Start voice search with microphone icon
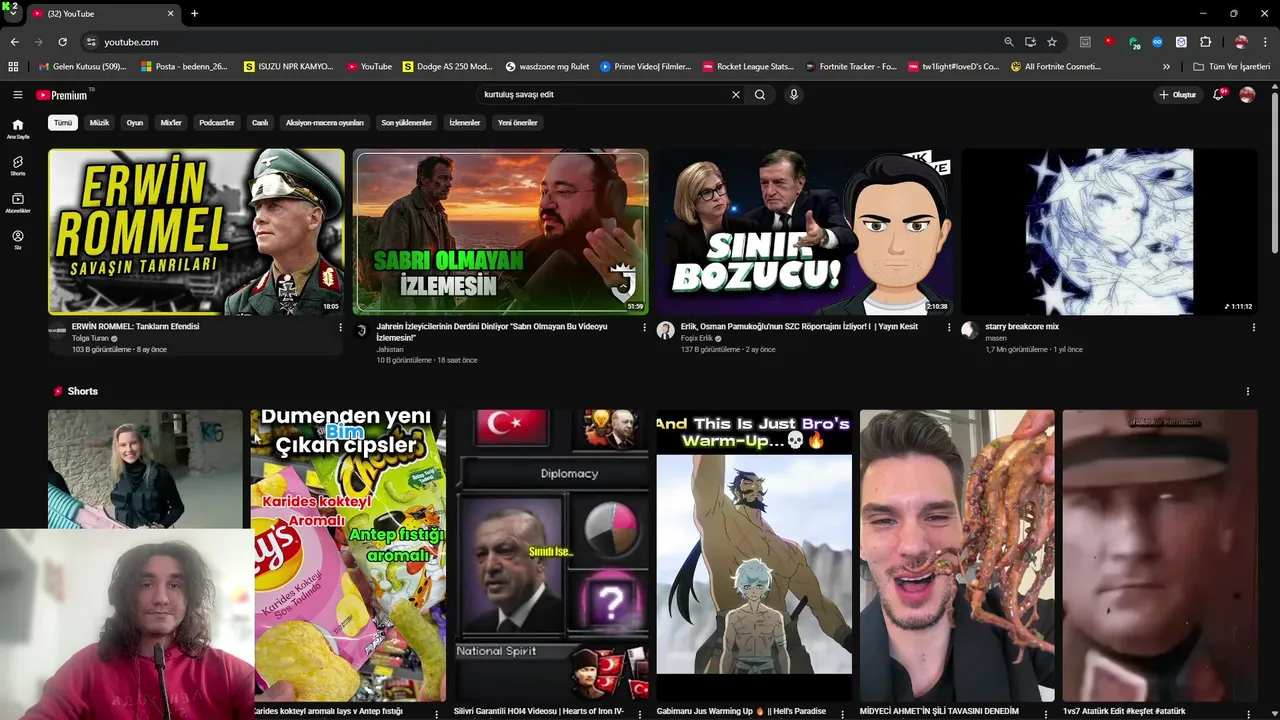The height and width of the screenshot is (720, 1280). [794, 95]
